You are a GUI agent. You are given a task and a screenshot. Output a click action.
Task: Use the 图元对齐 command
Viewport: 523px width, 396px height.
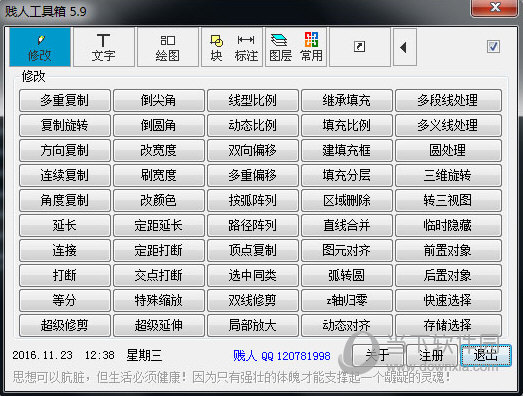pyautogui.click(x=347, y=250)
